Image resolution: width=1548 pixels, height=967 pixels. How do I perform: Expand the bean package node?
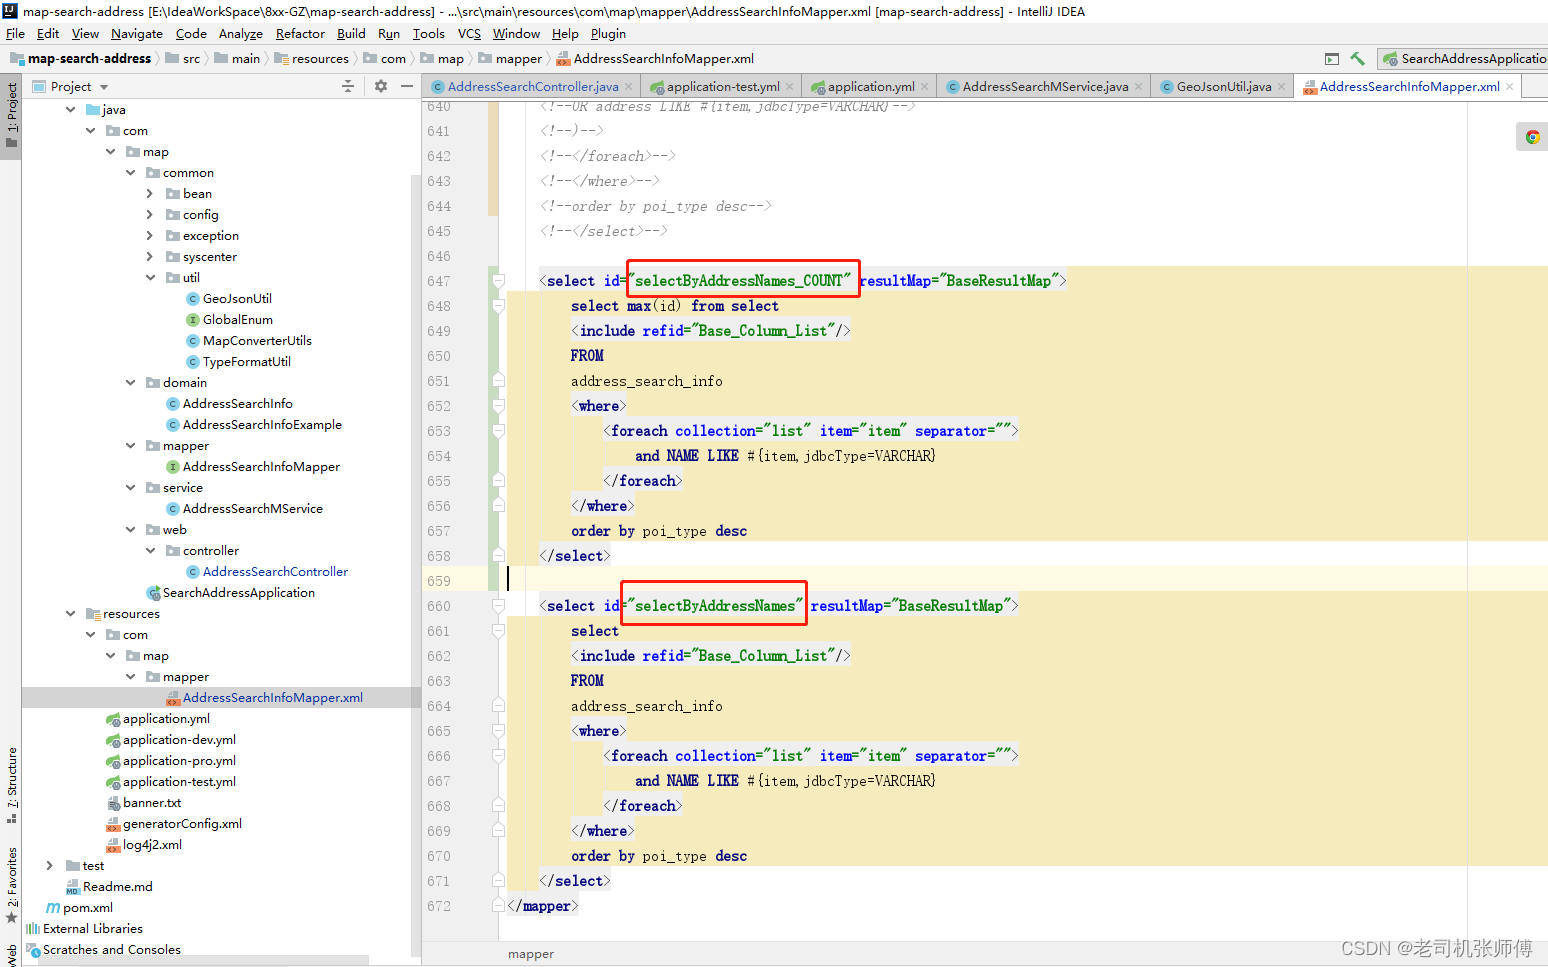coord(149,193)
